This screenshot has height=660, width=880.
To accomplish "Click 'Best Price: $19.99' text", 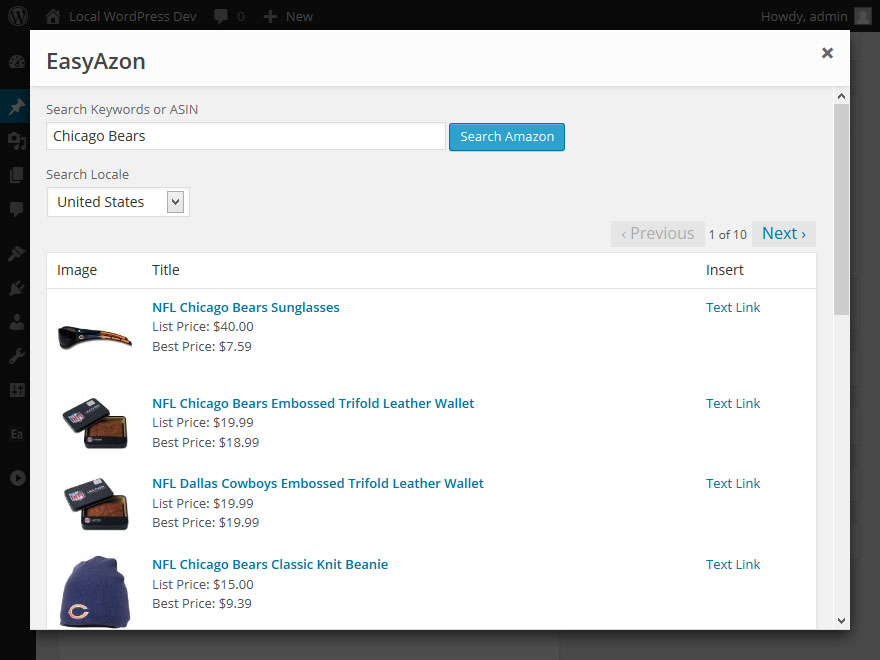I will click(205, 523).
